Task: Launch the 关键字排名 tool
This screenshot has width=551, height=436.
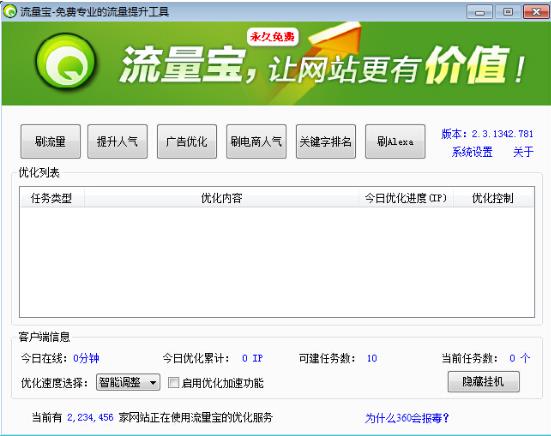Action: point(326,142)
